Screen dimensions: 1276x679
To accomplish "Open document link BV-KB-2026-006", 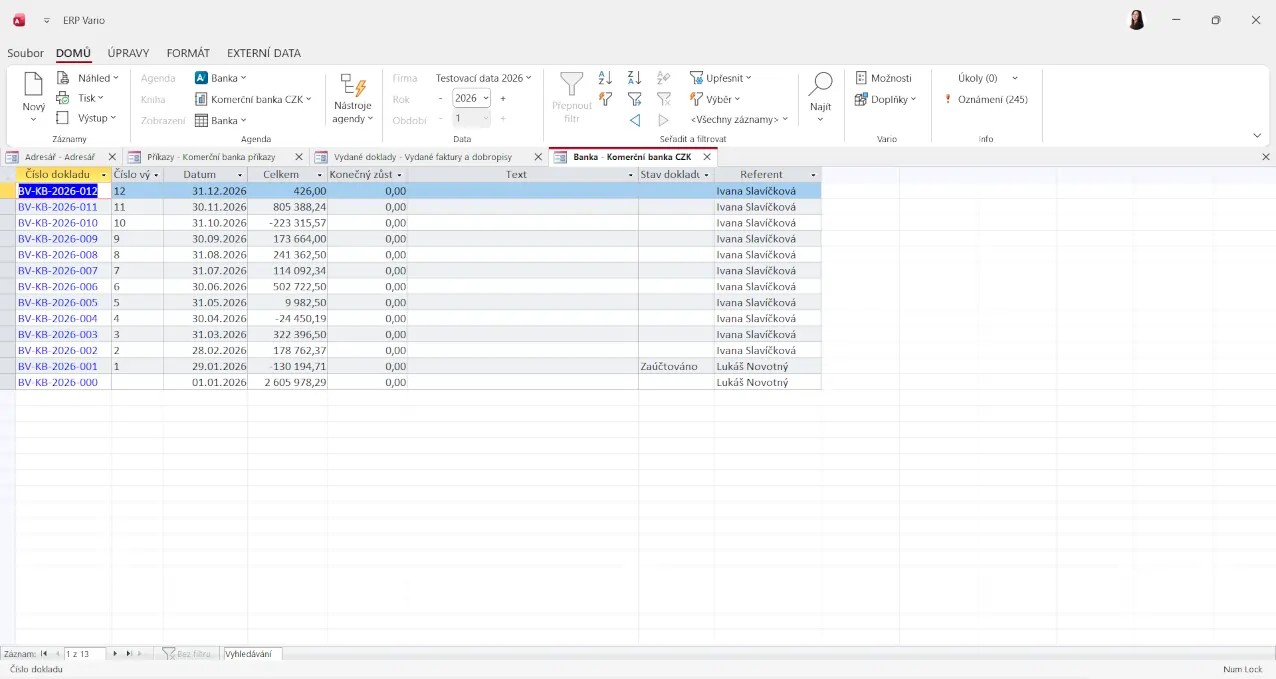I will pyautogui.click(x=58, y=287).
